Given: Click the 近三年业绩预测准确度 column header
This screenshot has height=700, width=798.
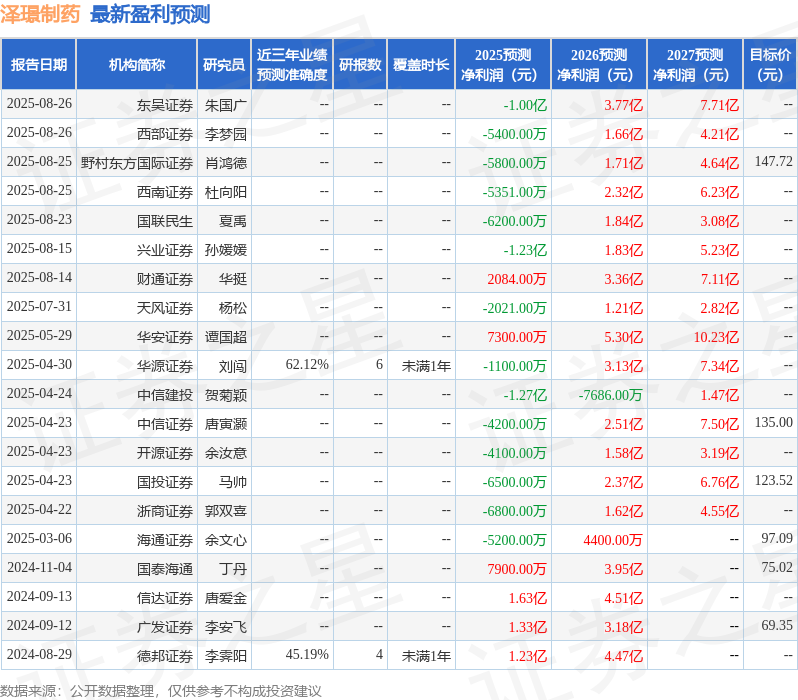Looking at the screenshot, I should point(292,65).
